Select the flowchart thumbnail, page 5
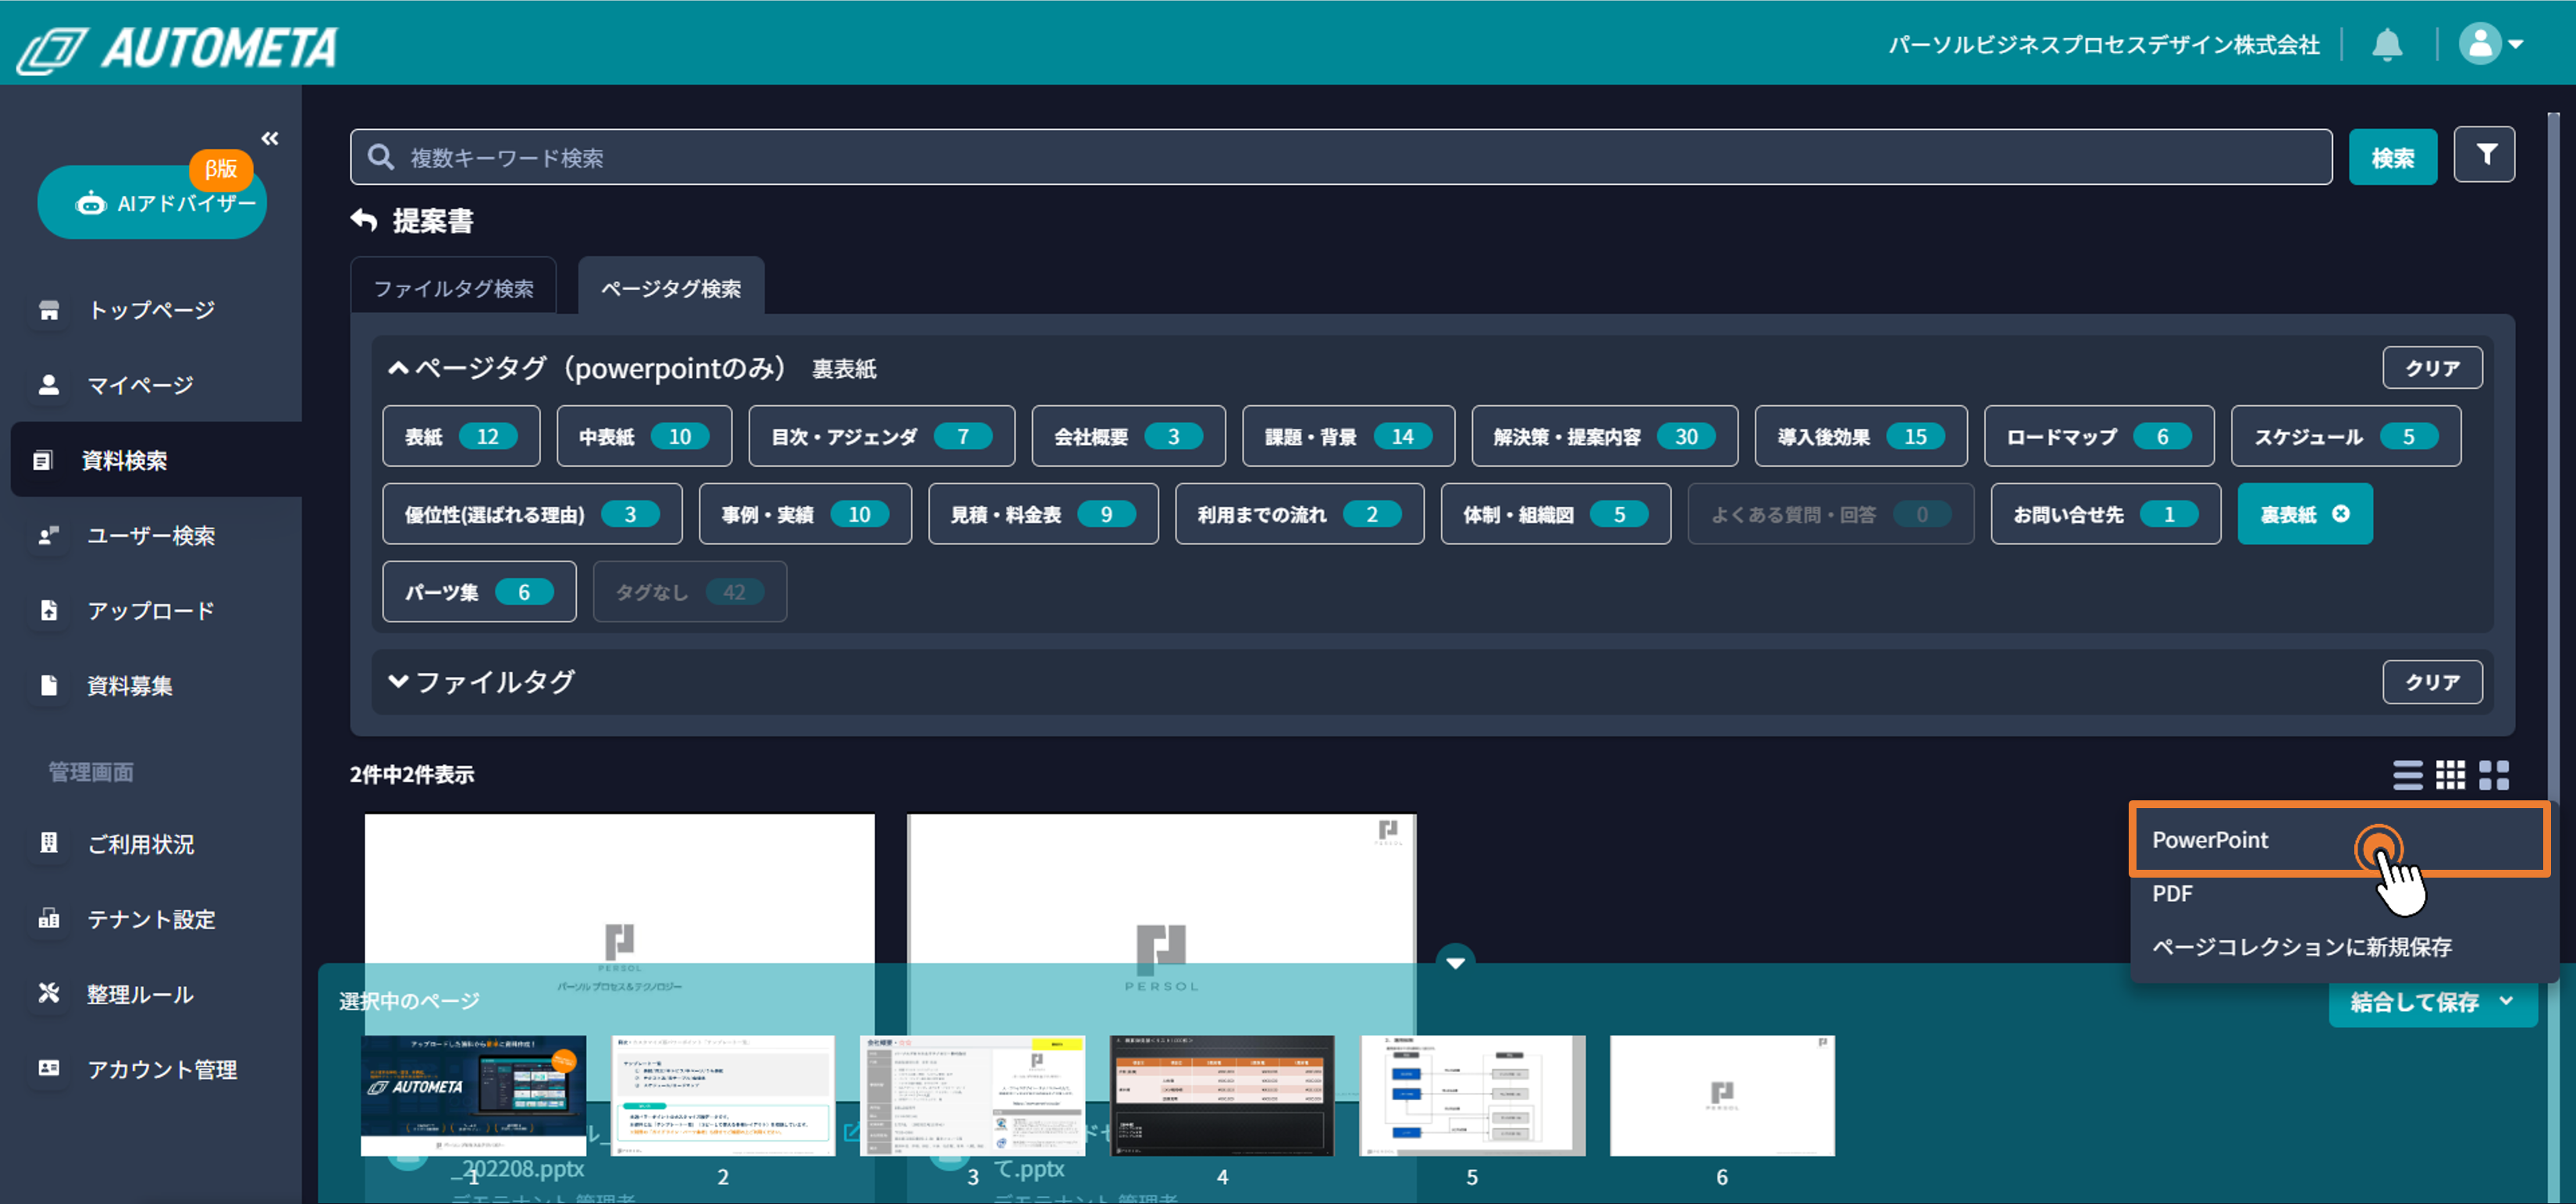The width and height of the screenshot is (2576, 1204). pos(1472,1096)
